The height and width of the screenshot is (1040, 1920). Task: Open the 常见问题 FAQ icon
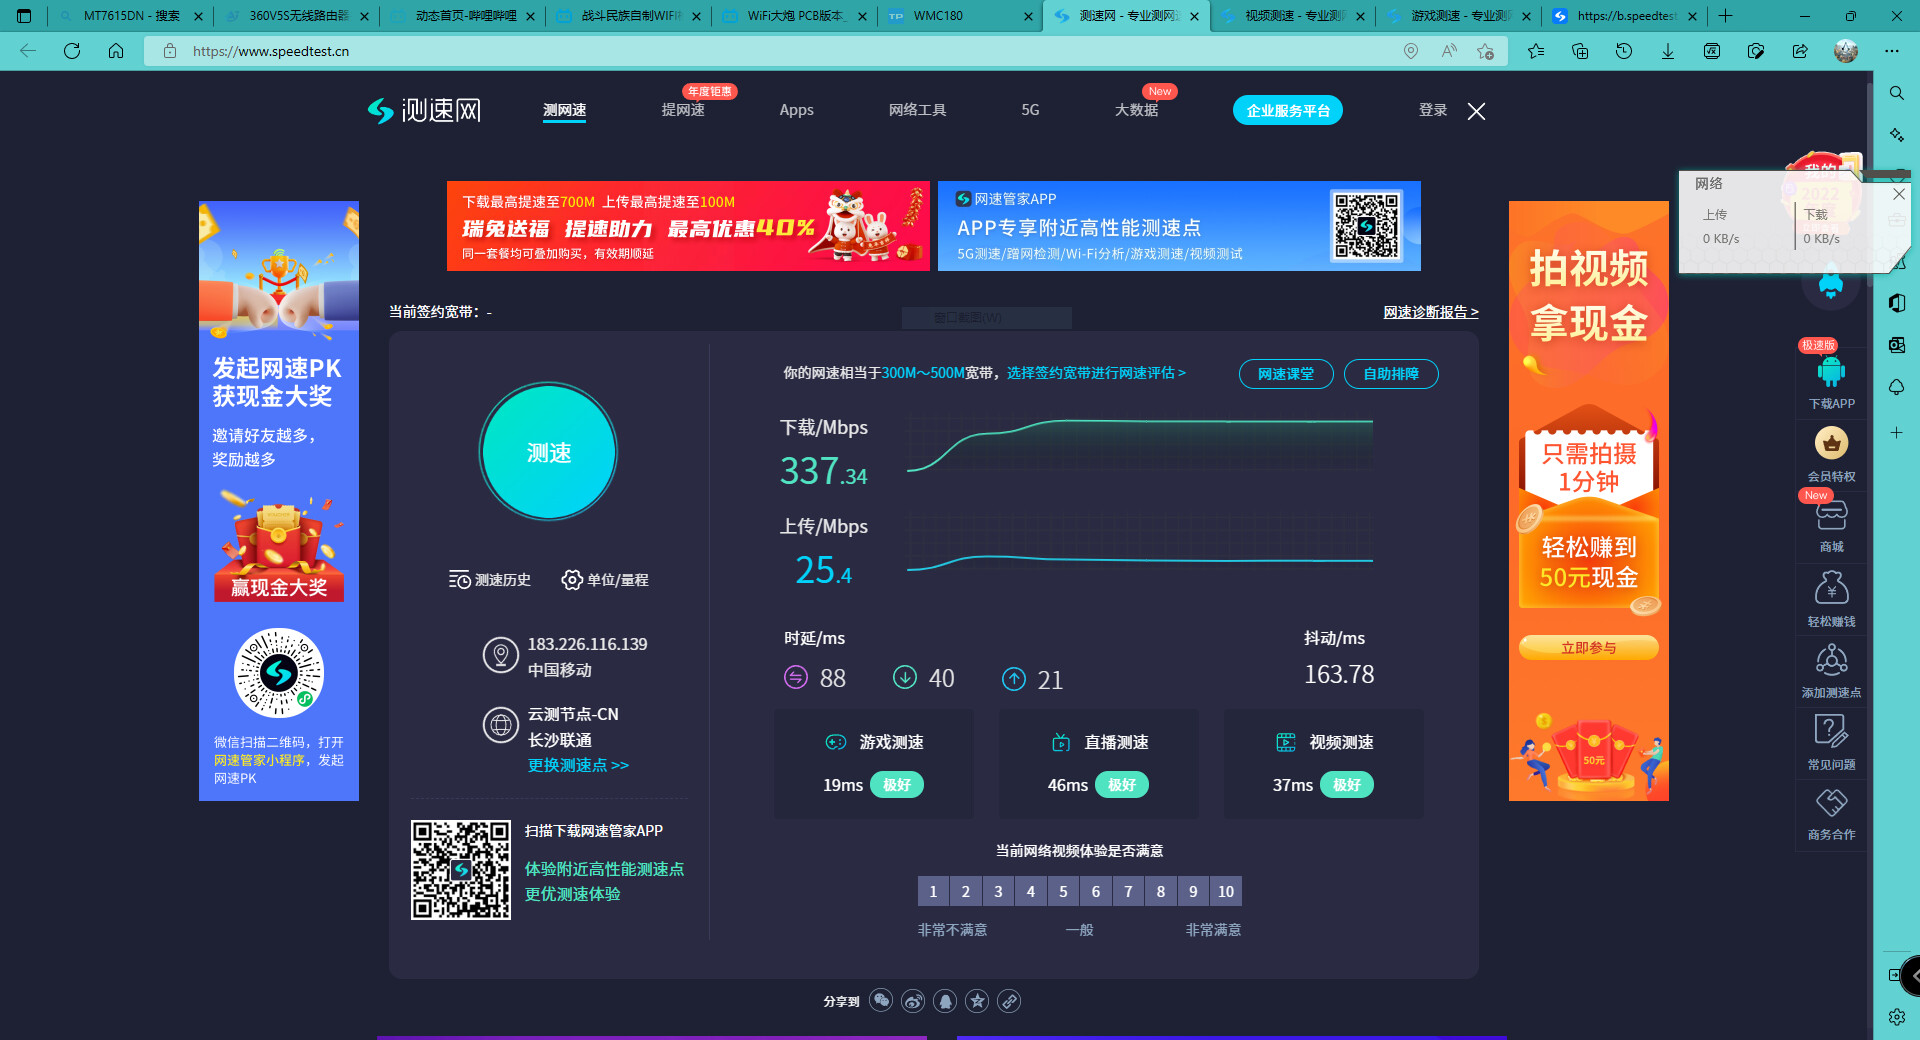click(1831, 733)
